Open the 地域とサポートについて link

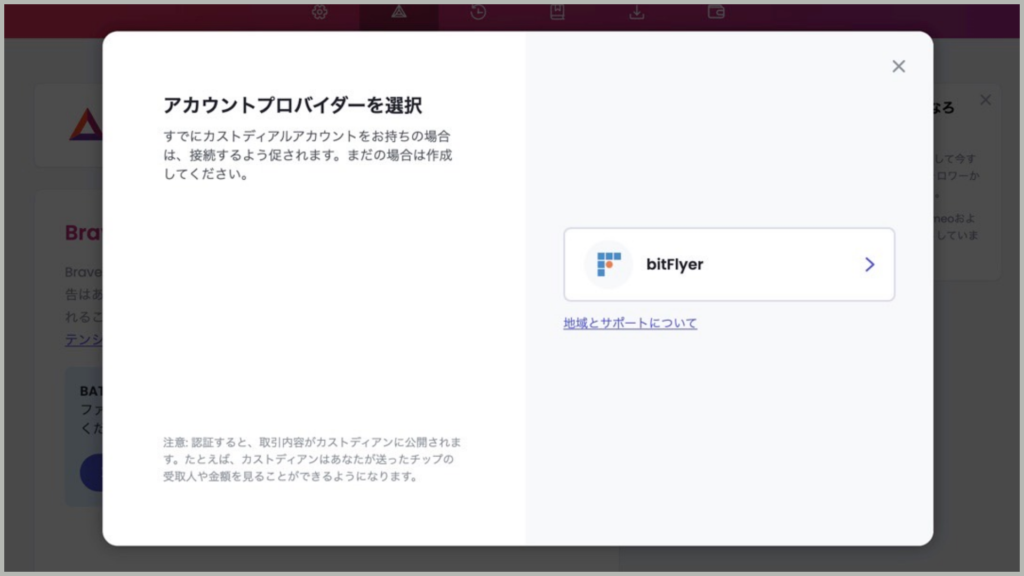630,323
